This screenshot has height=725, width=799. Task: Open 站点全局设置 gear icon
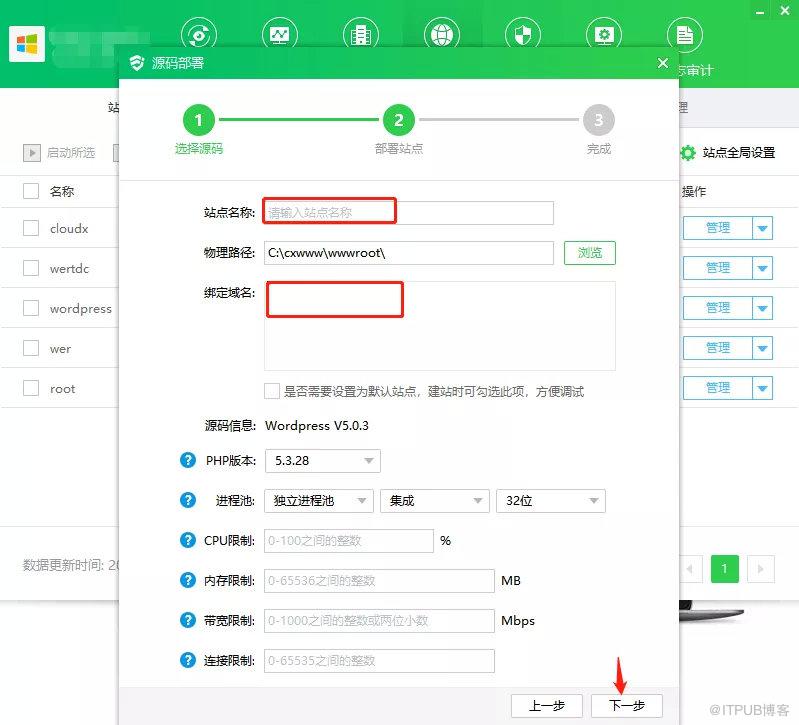click(688, 152)
